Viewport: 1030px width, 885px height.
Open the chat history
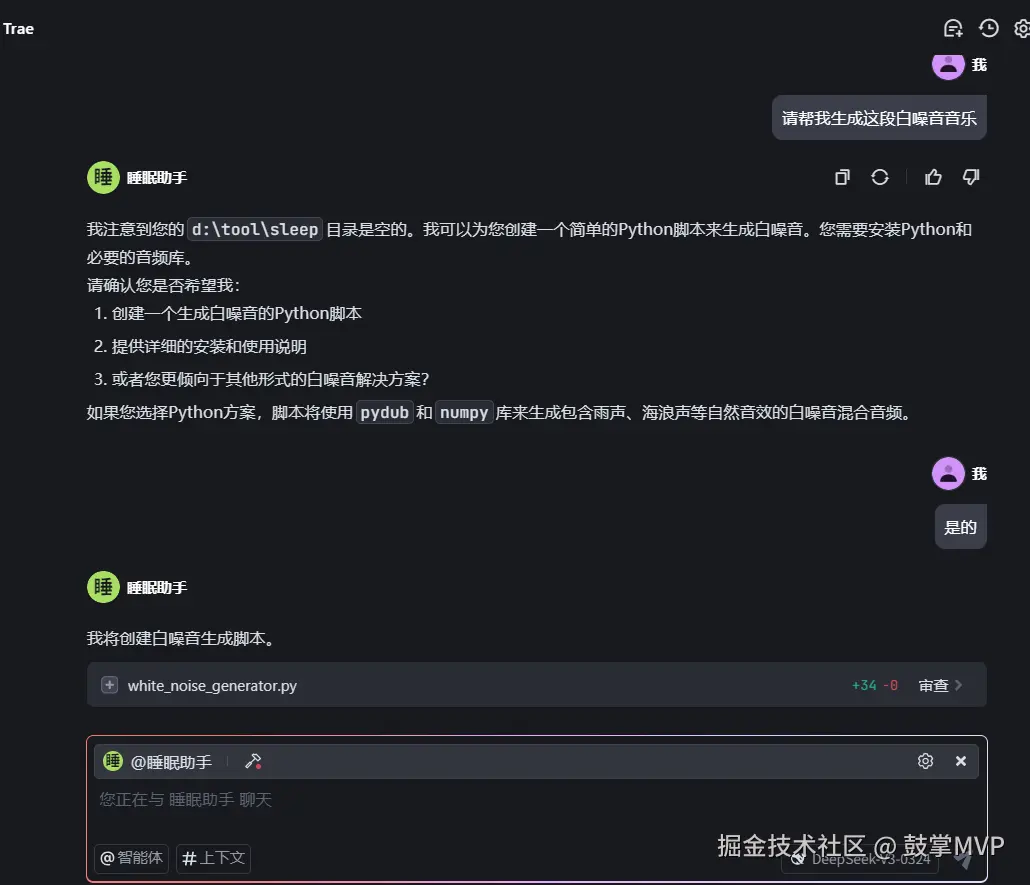(988, 28)
